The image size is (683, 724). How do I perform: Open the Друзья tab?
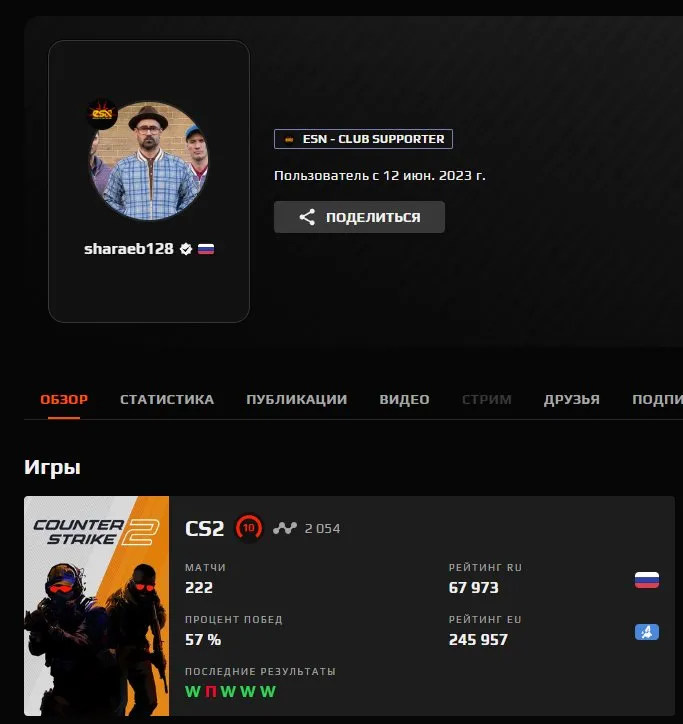coord(572,399)
